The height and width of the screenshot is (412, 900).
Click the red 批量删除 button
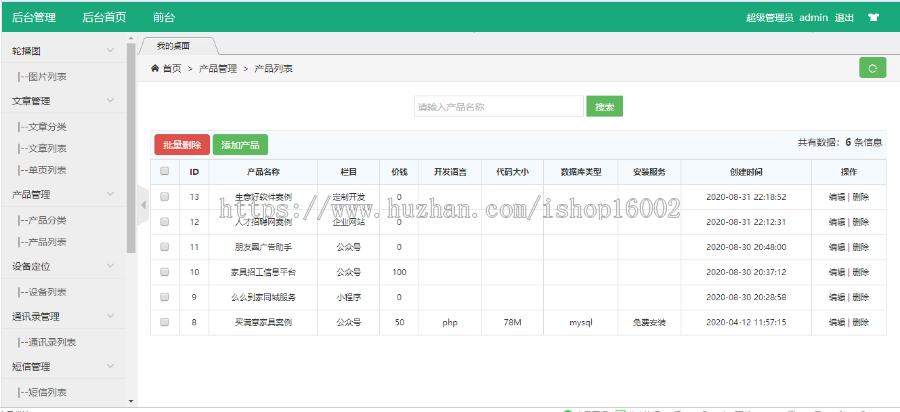[x=182, y=145]
